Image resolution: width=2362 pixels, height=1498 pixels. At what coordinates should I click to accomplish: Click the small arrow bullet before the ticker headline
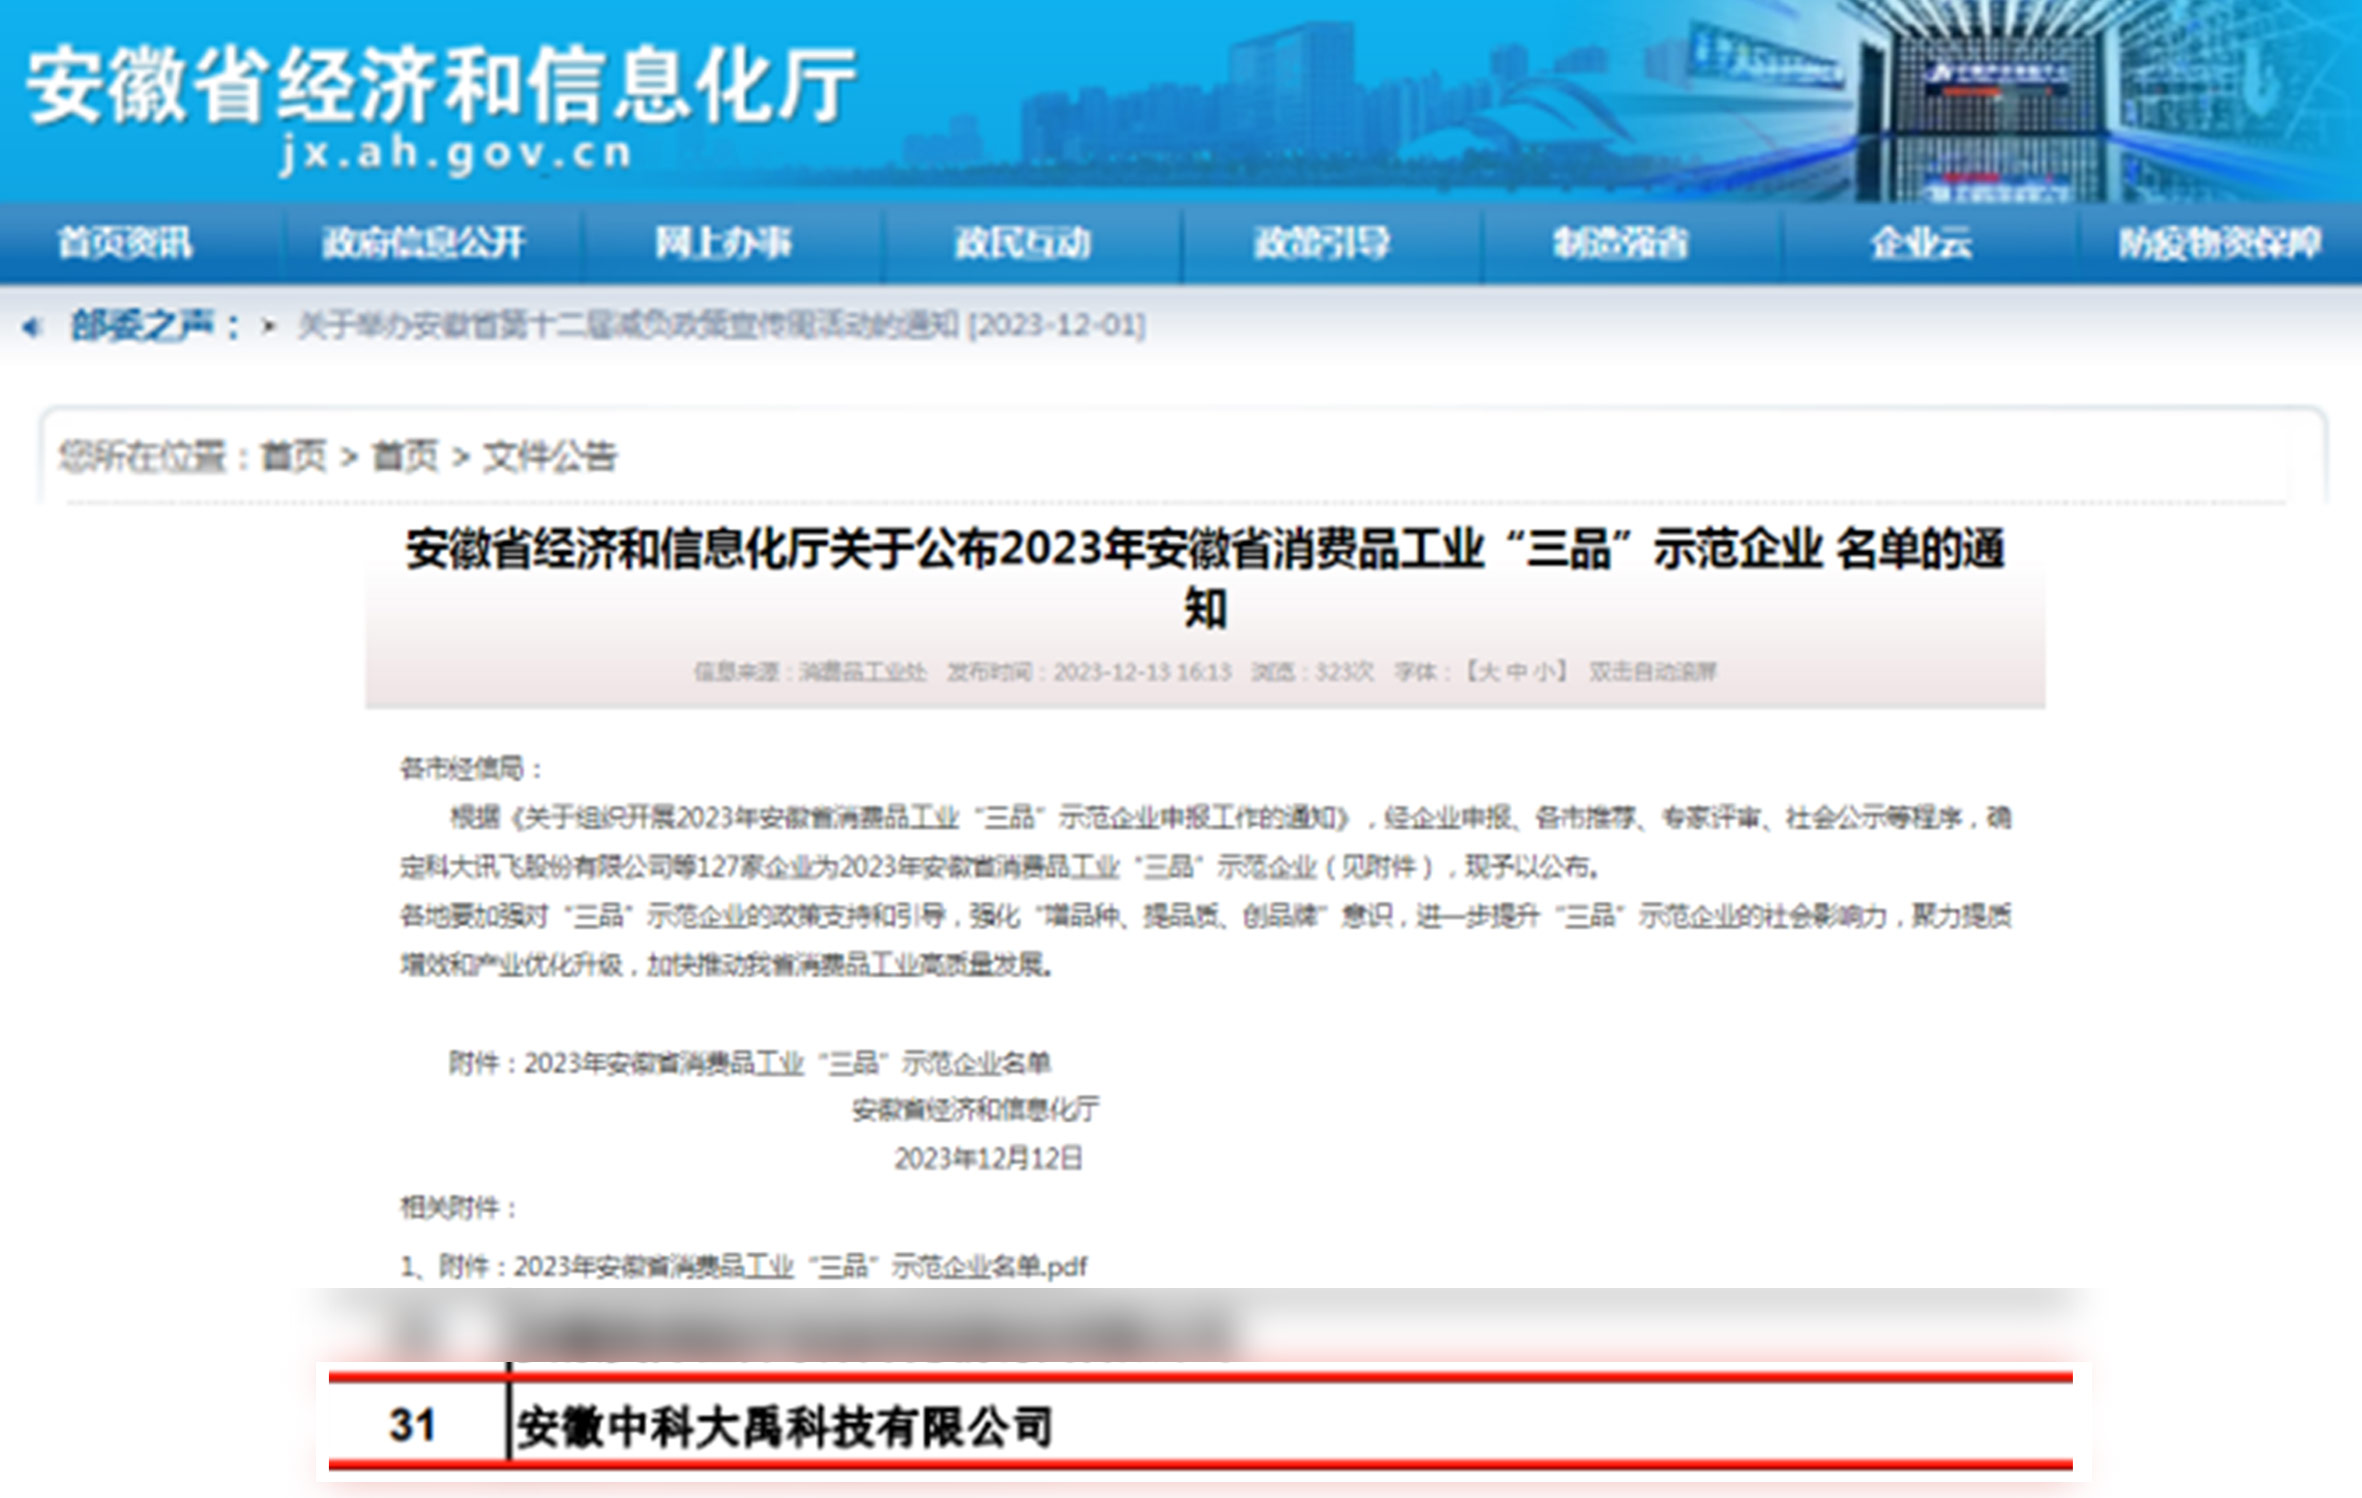coord(268,326)
